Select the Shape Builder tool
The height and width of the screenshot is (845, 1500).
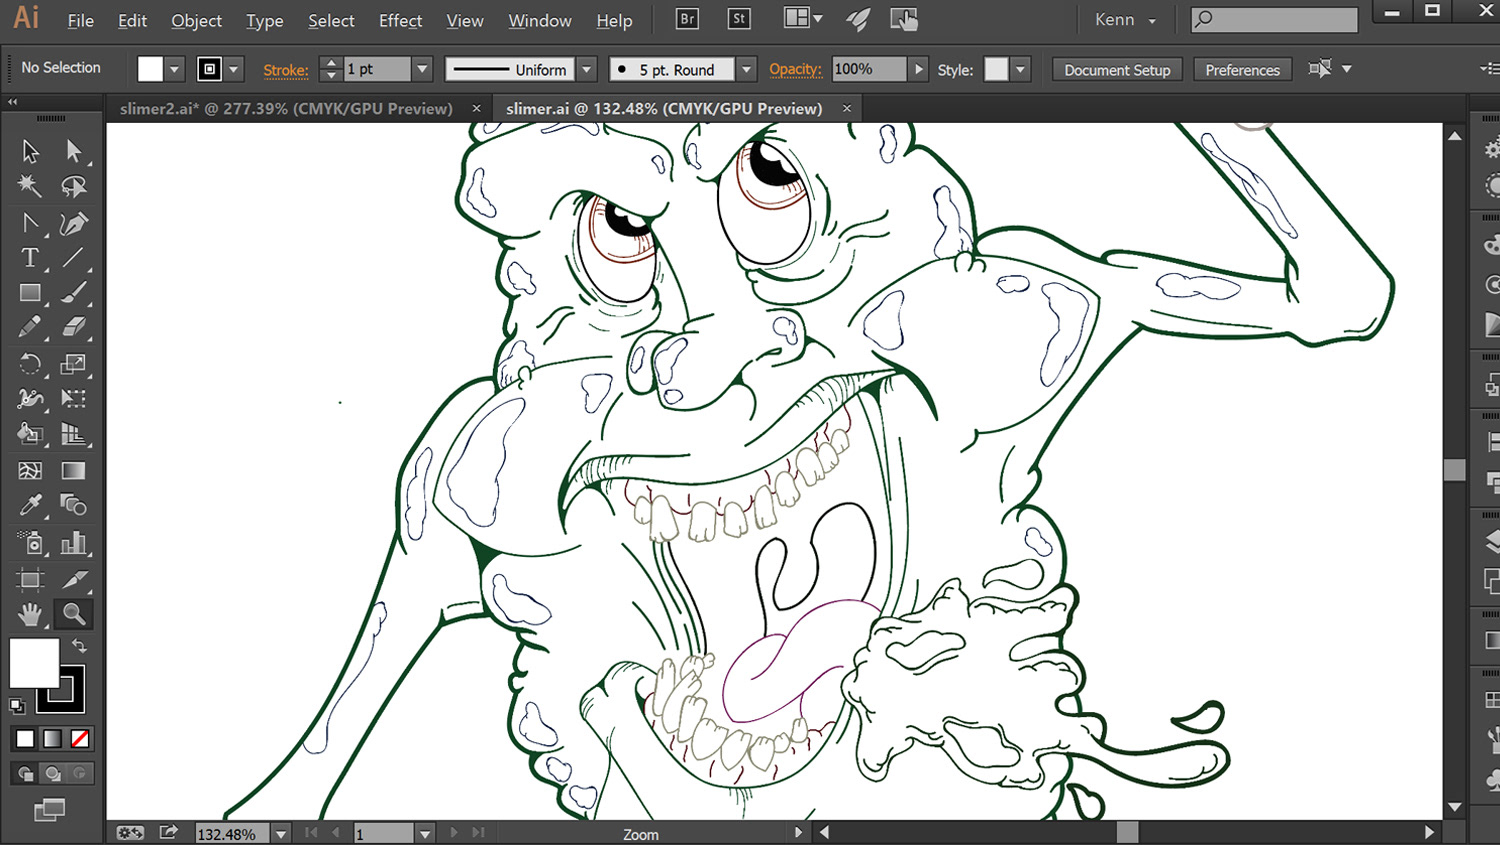(30, 434)
